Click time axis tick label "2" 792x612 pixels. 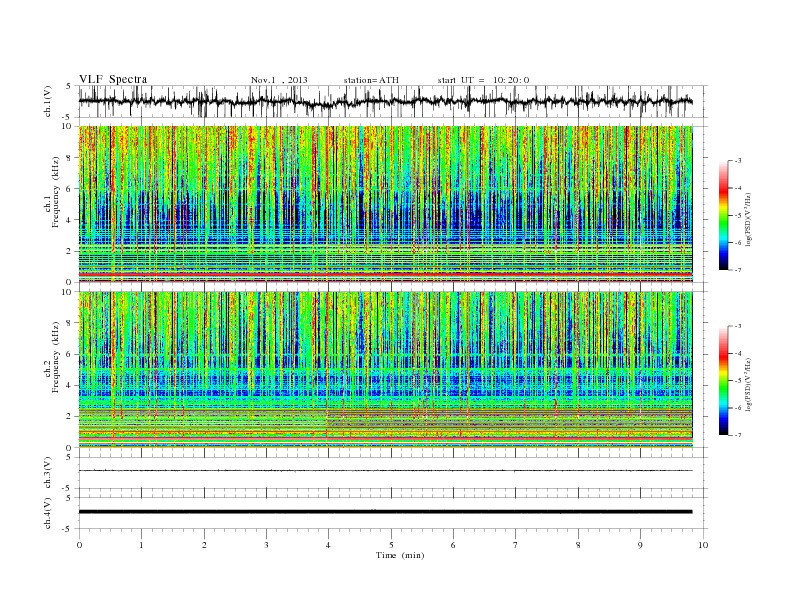(x=204, y=545)
